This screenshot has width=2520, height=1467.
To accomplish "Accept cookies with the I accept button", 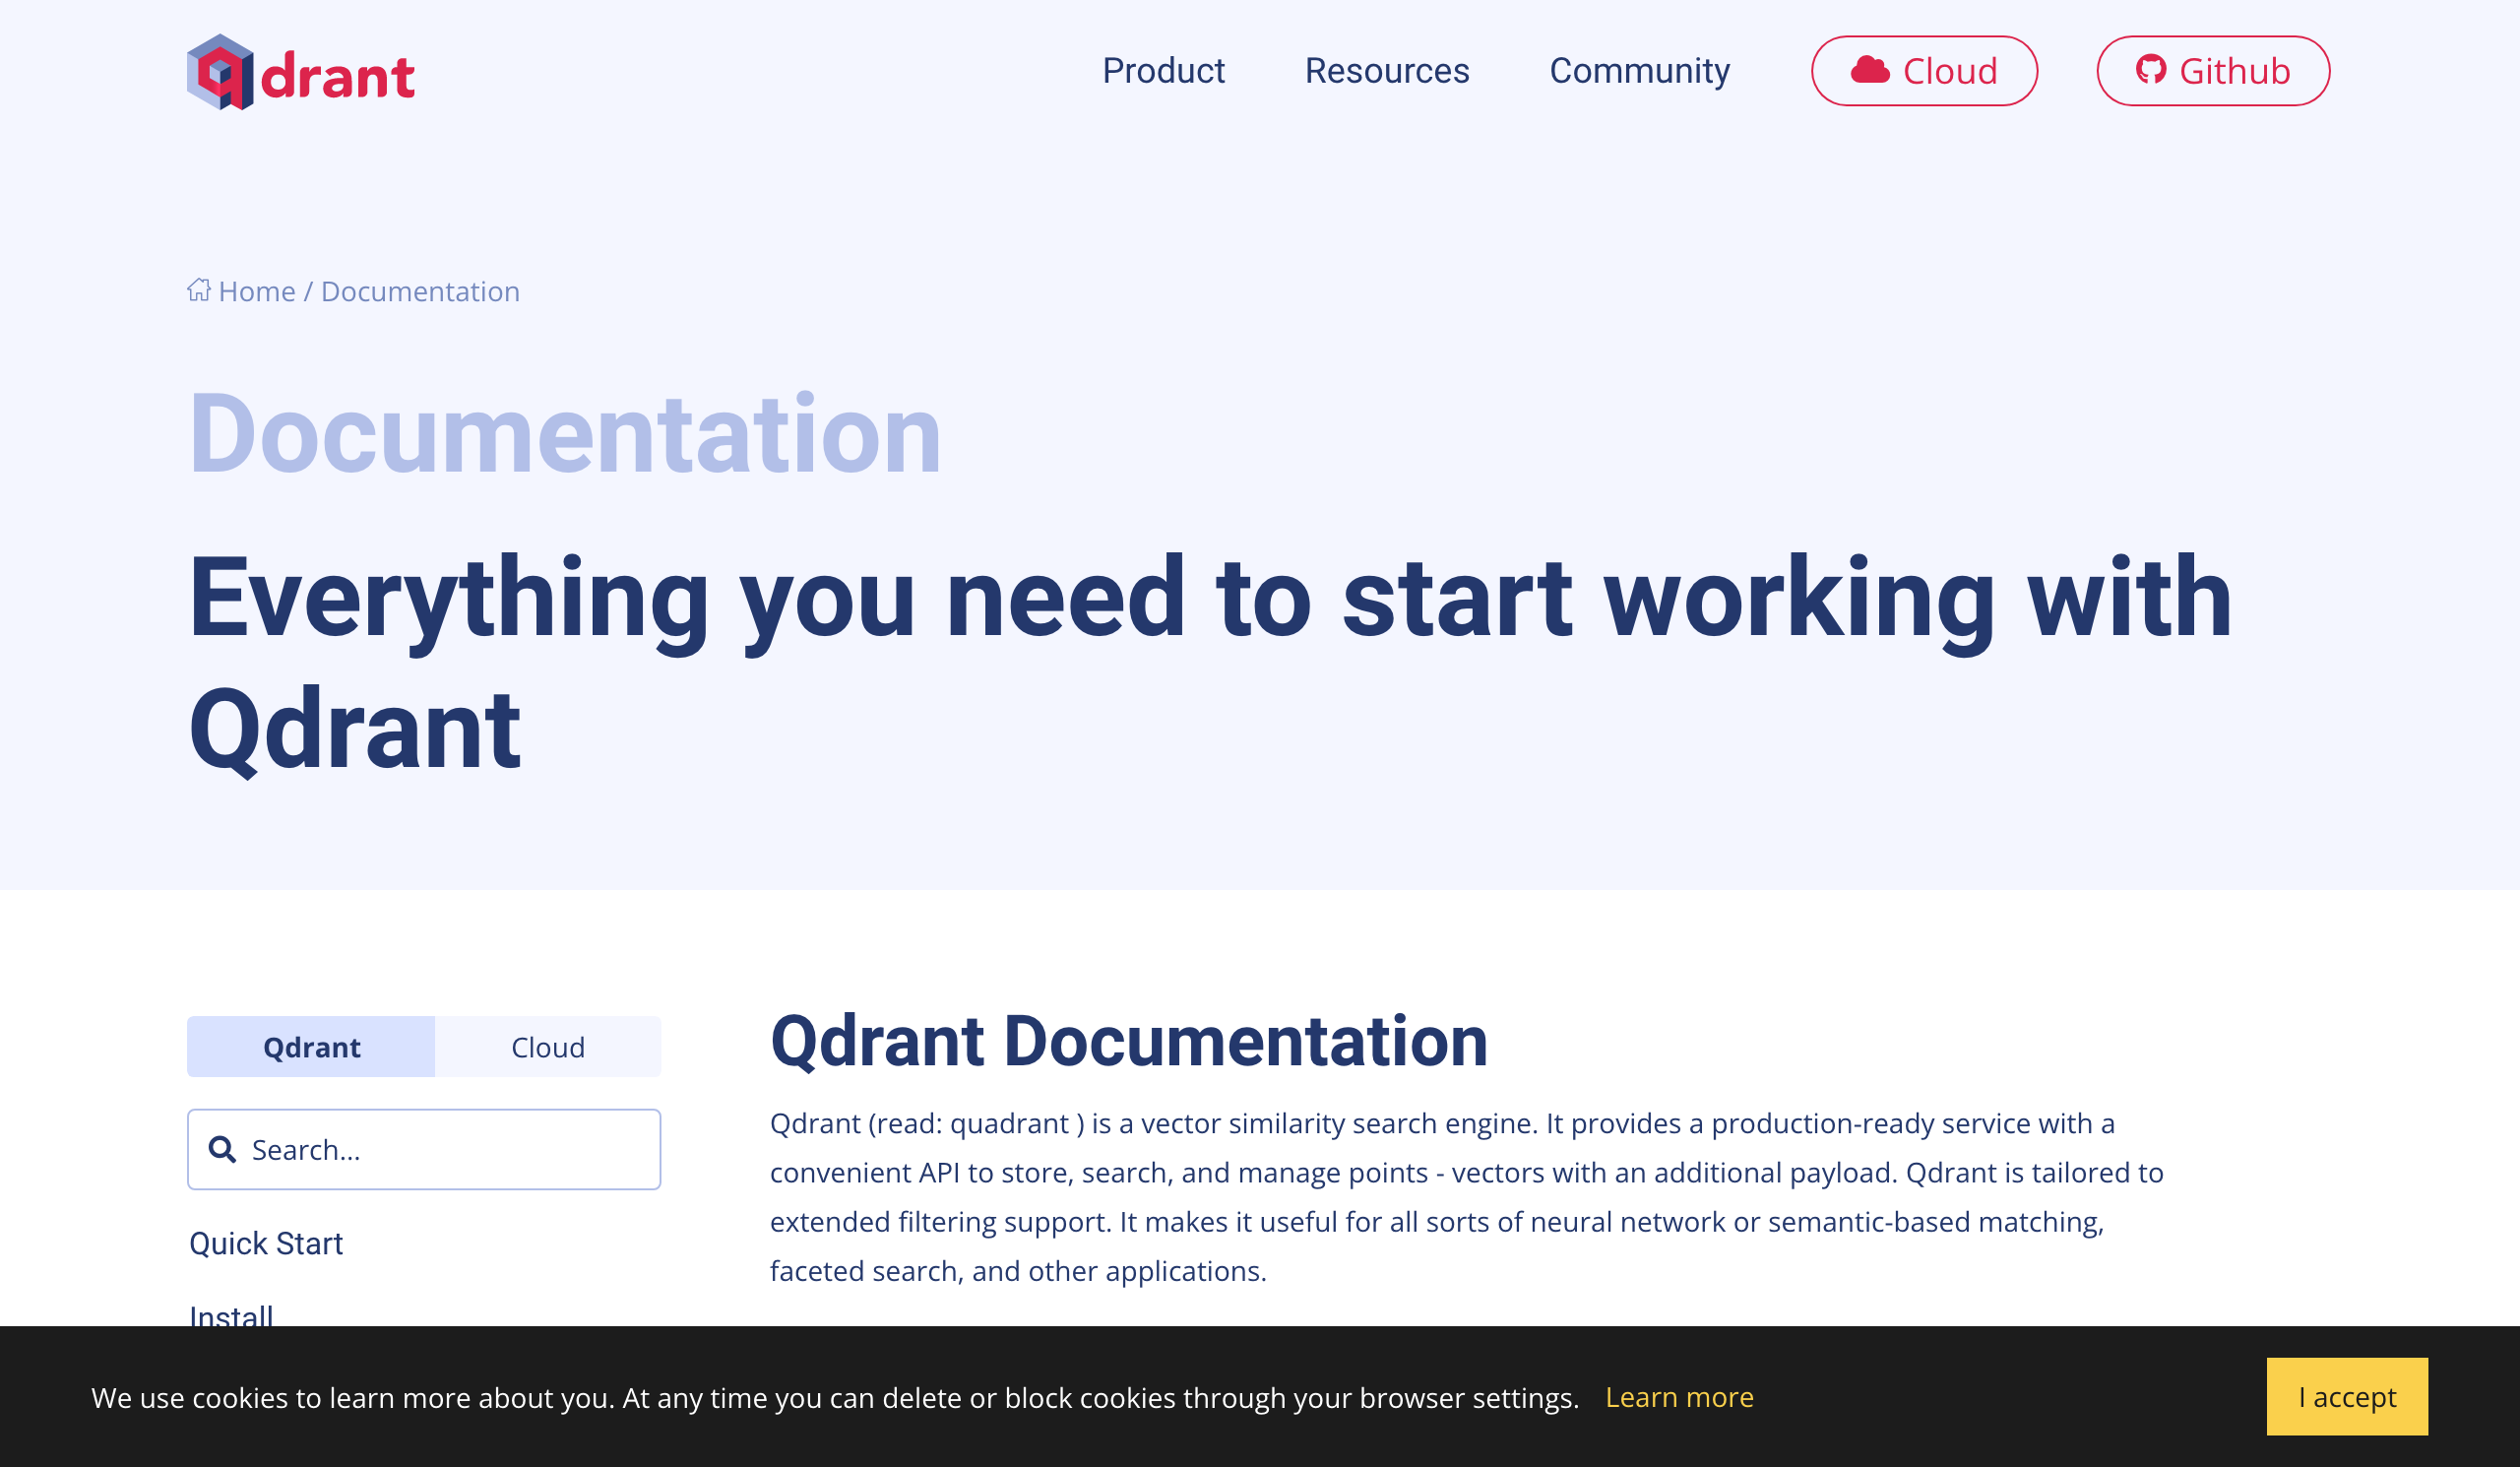I will coord(2347,1396).
